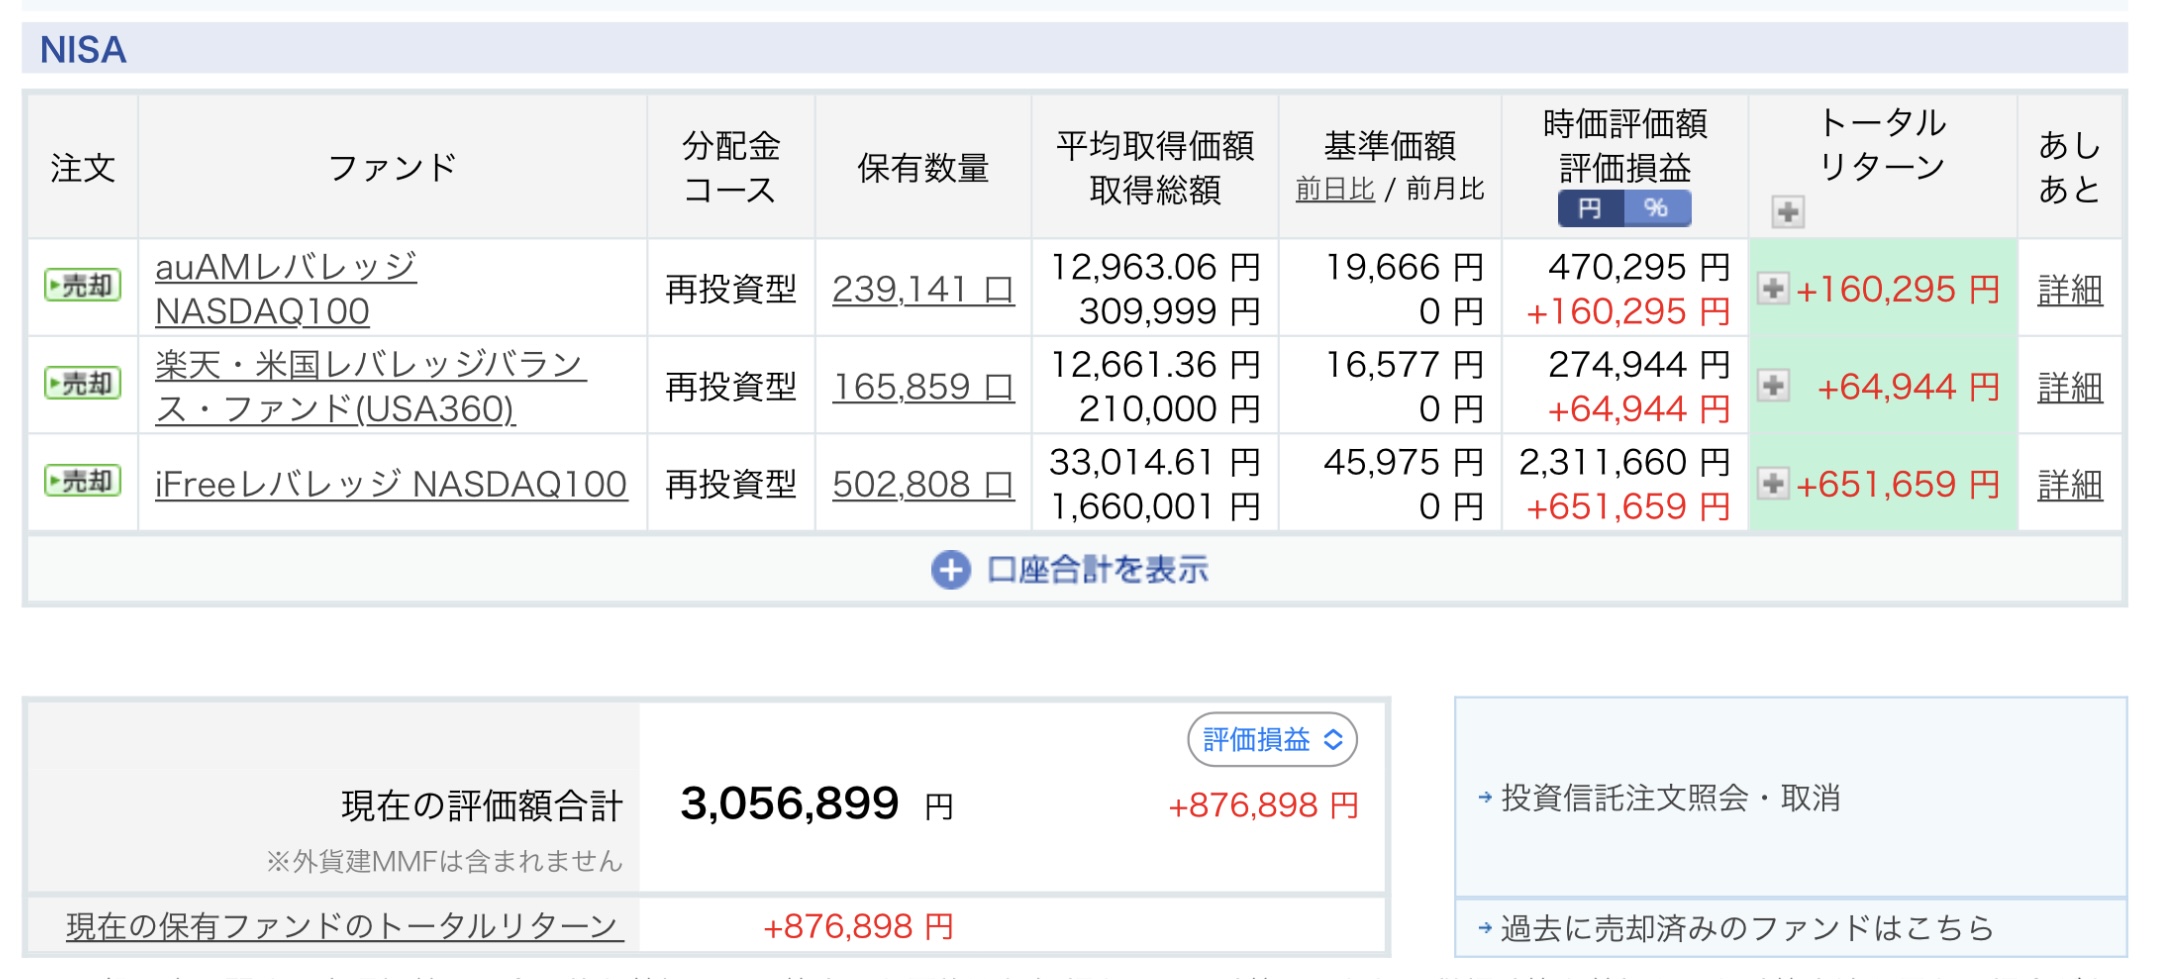Click sell button for iFree Leverage NASDAQ100
This screenshot has height=979, width=2162.
click(83, 482)
